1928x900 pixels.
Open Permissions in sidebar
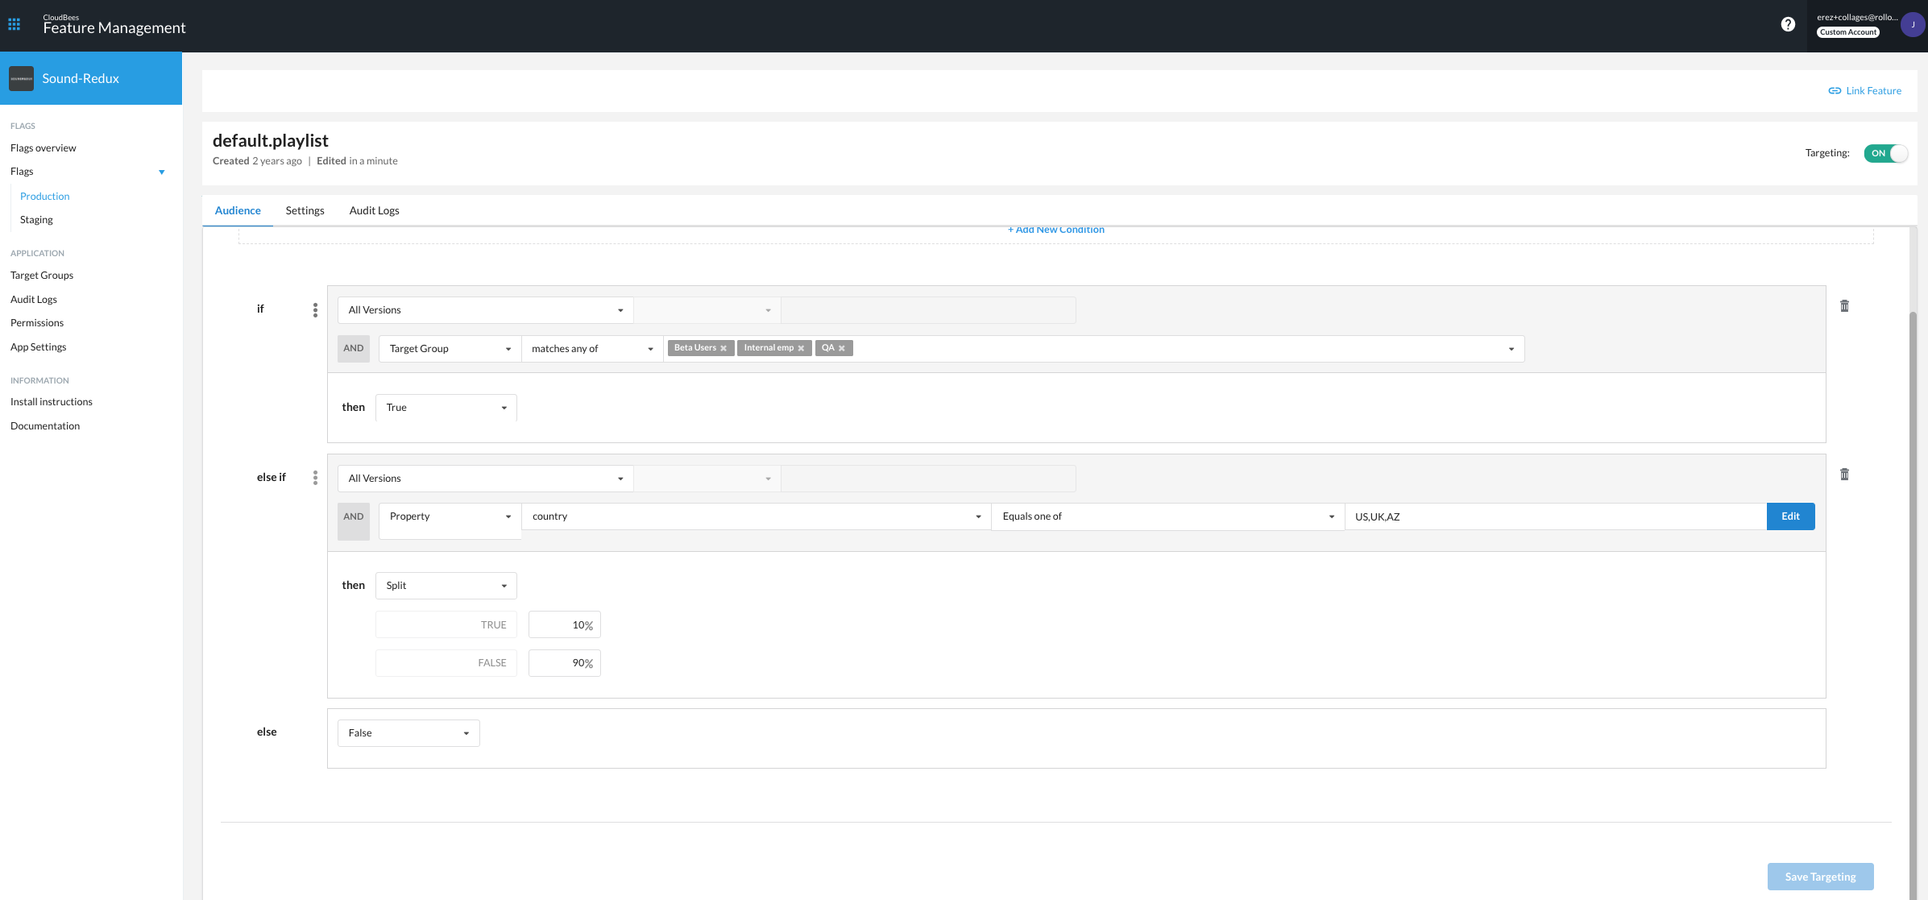click(37, 323)
